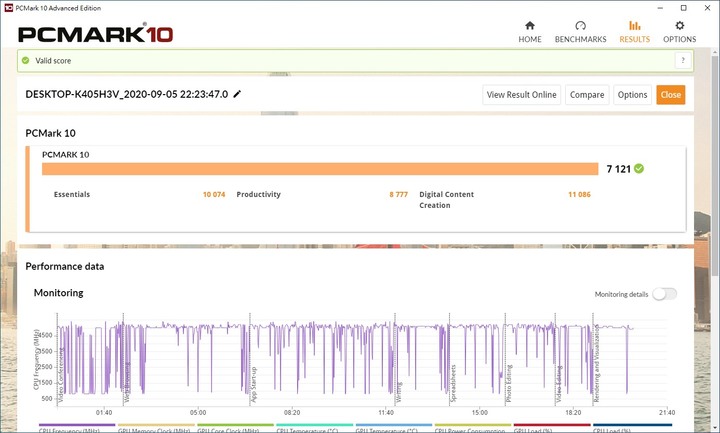
Task: Click the 21:40 time axis label
Action: click(667, 412)
